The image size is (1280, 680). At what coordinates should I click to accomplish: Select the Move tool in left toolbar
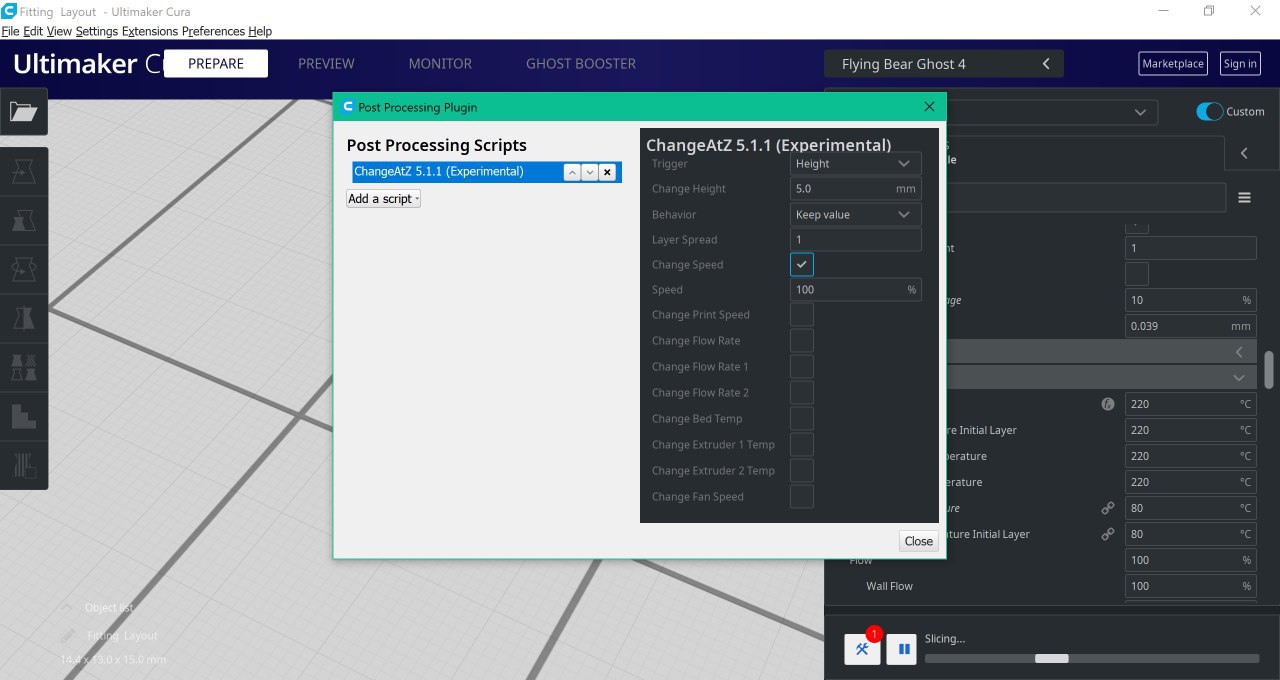pyautogui.click(x=23, y=173)
